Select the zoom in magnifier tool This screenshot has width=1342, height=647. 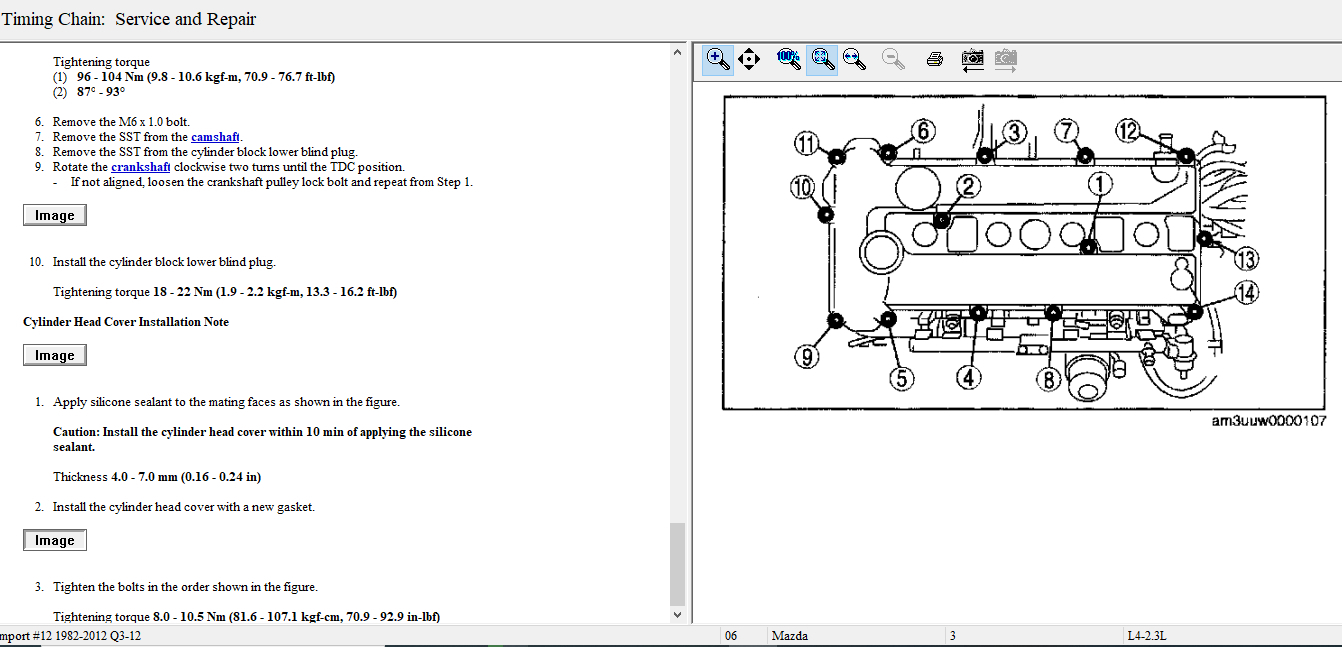coord(717,59)
